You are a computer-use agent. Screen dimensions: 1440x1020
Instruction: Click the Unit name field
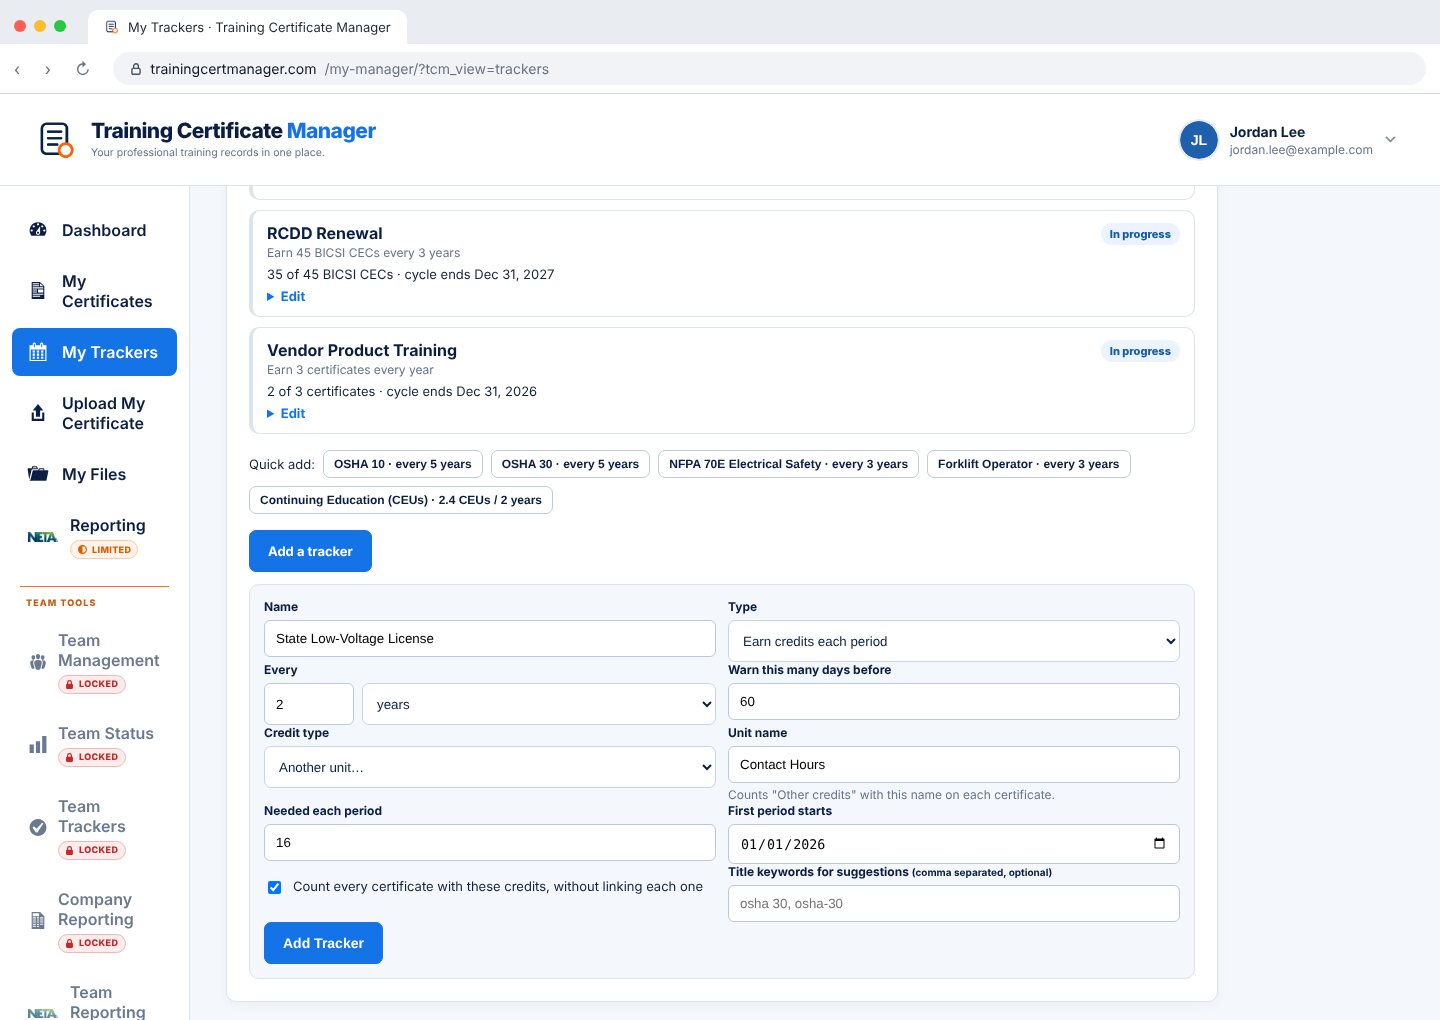coord(954,764)
